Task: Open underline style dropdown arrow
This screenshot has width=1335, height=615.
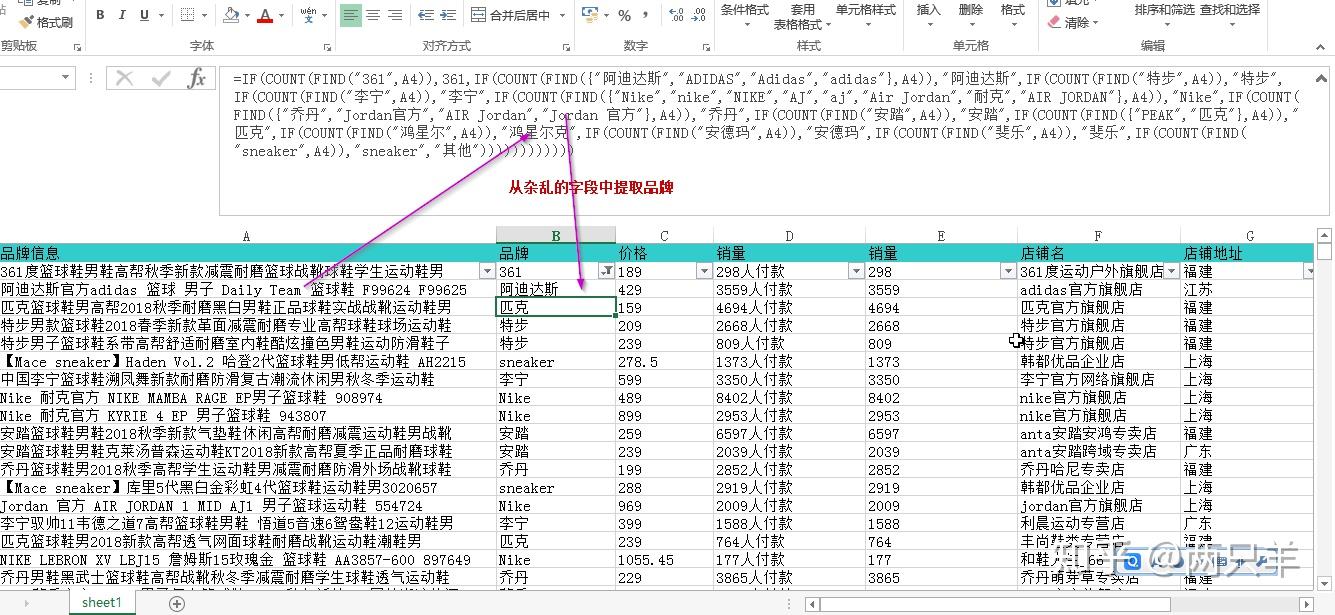Action: coord(162,16)
